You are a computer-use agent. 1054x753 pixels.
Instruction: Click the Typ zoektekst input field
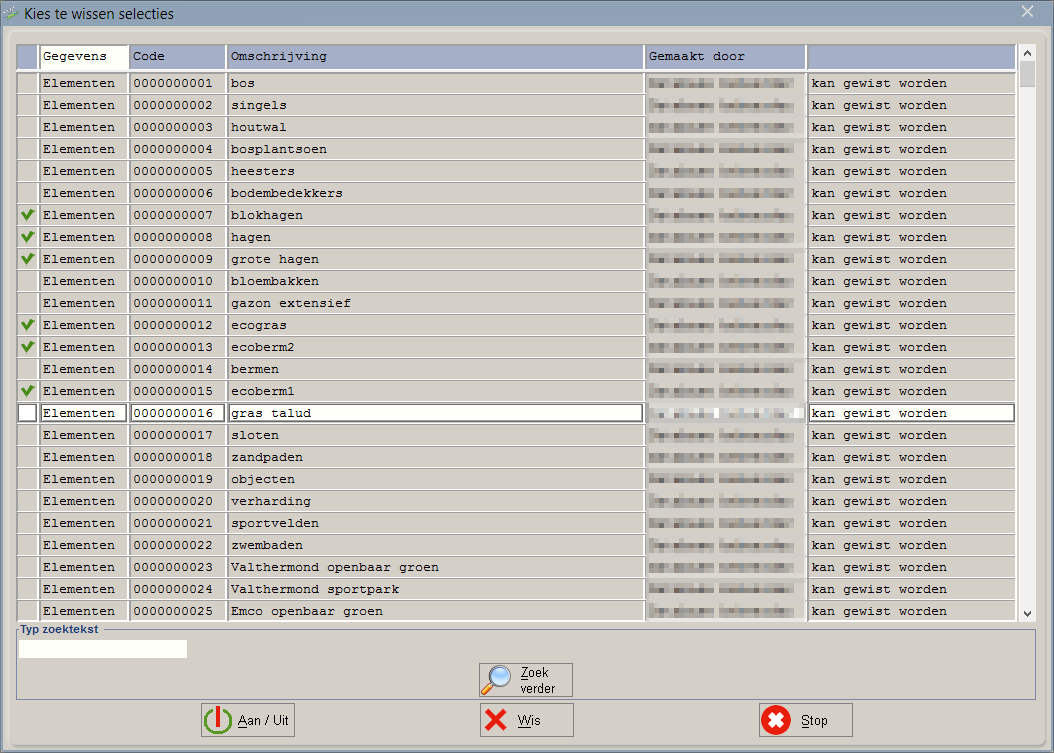pos(102,649)
